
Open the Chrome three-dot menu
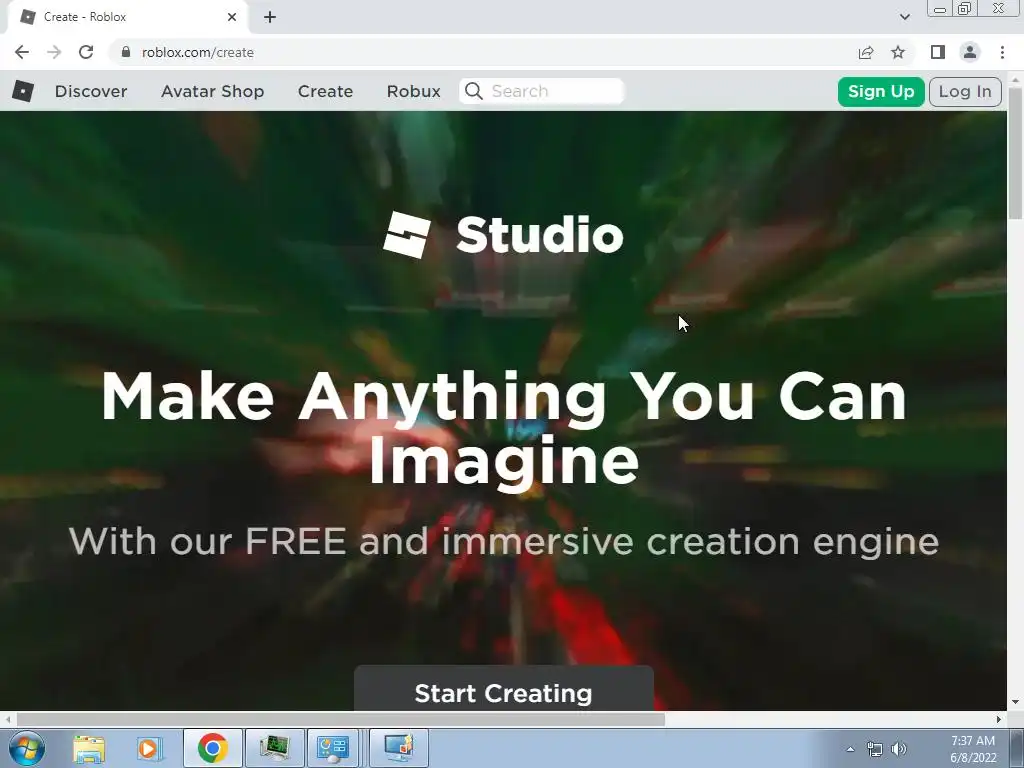(x=1002, y=52)
